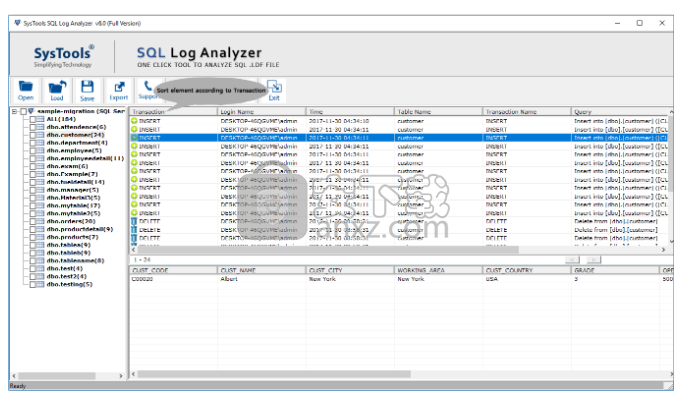This screenshot has height=403, width=691.
Task: Click table icon beside dbo.exam(6)
Action: [40, 166]
